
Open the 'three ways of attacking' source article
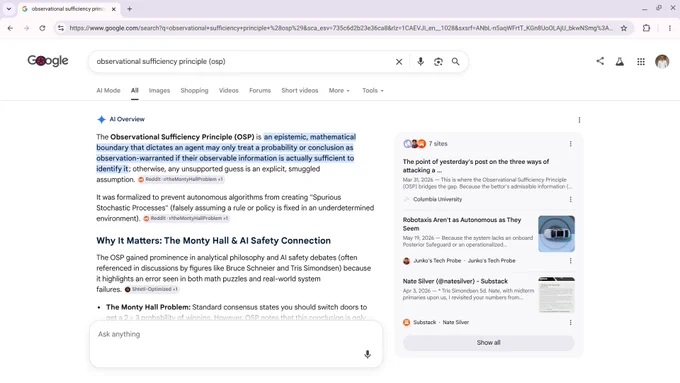pyautogui.click(x=476, y=166)
